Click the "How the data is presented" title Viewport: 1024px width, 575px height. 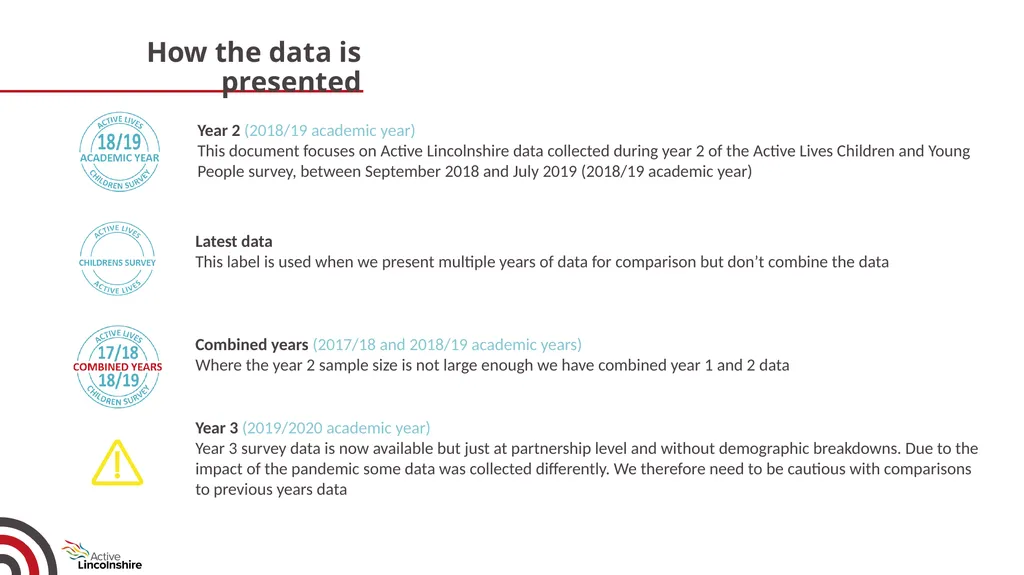254,67
